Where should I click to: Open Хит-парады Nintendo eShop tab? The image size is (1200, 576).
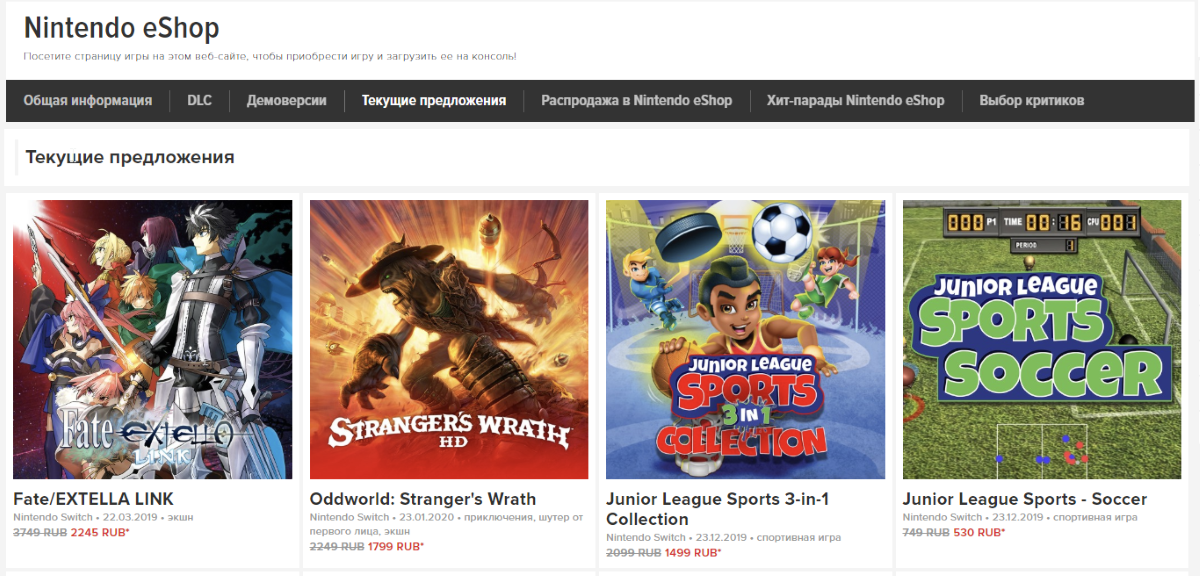tap(855, 101)
